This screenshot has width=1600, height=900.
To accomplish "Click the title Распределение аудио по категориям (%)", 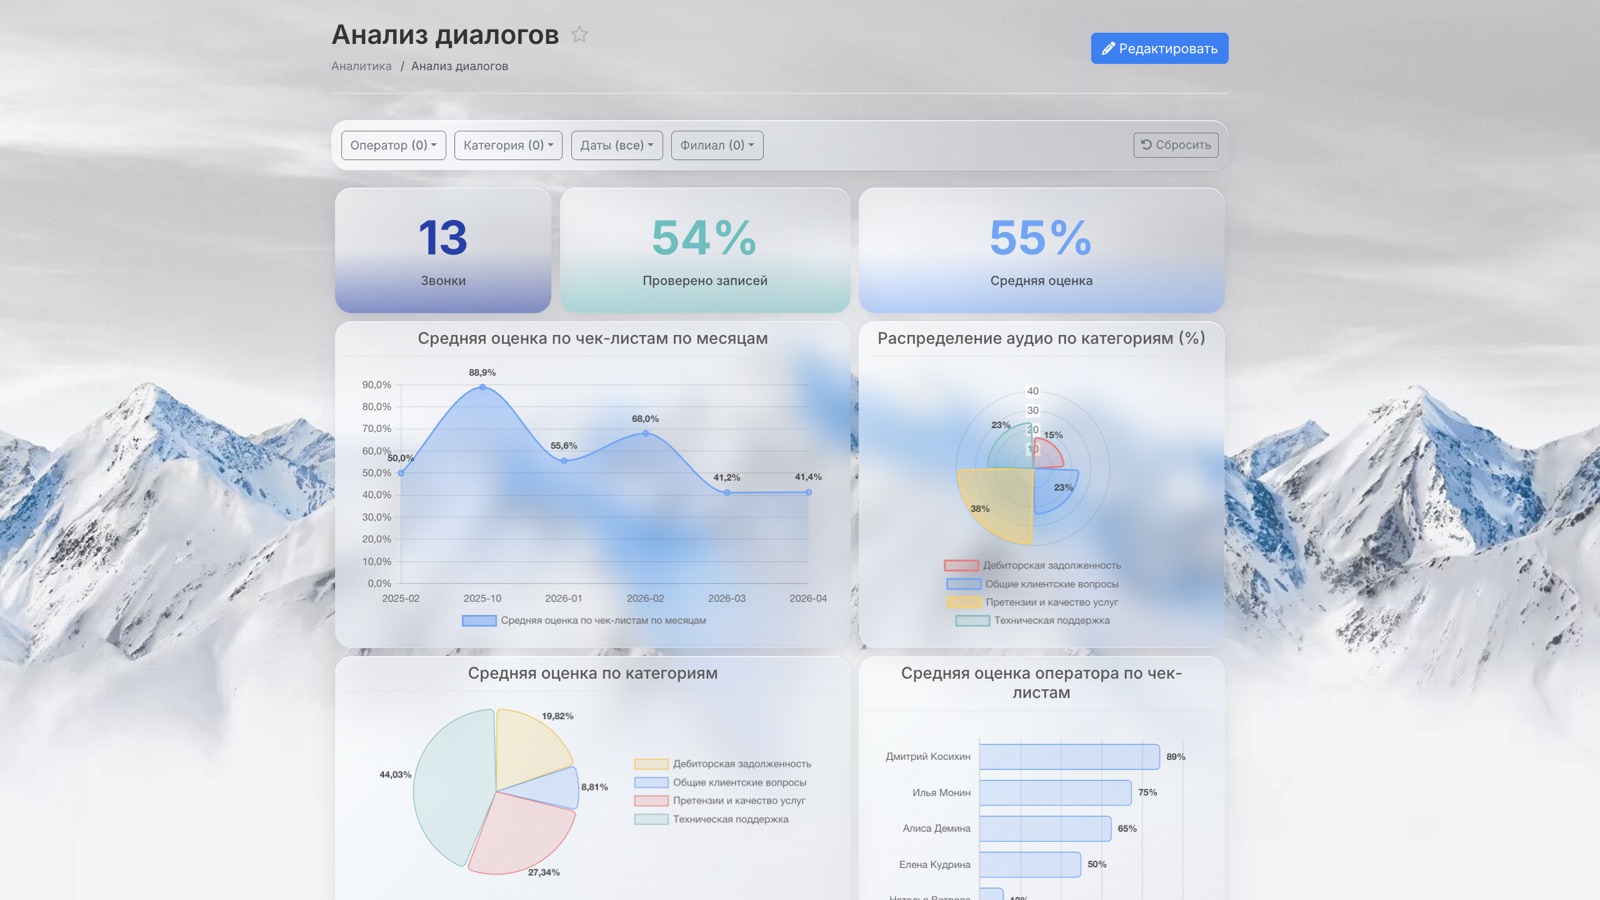I will pyautogui.click(x=1041, y=338).
